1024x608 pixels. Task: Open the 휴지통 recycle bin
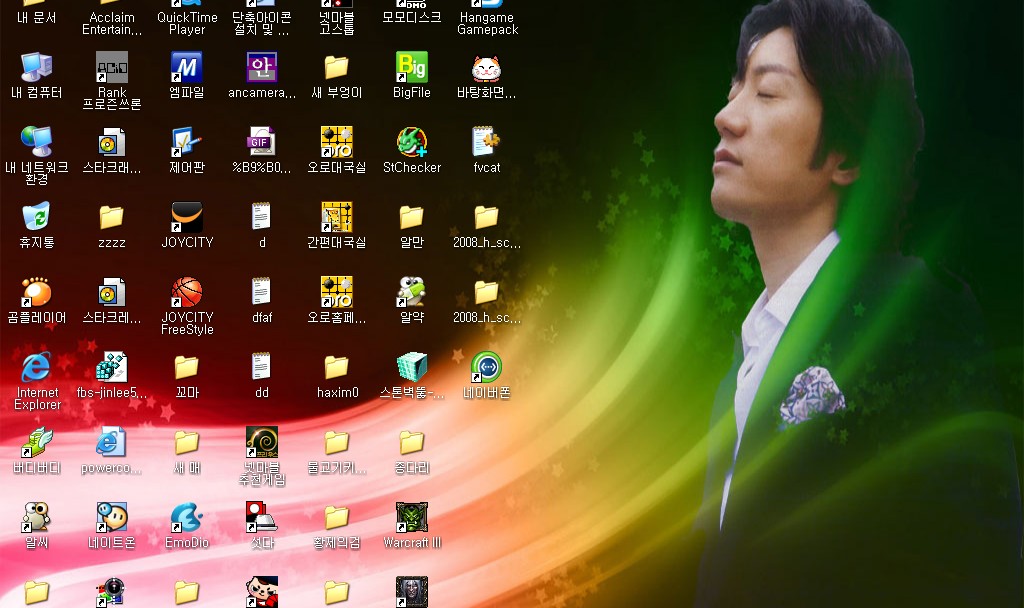37,217
